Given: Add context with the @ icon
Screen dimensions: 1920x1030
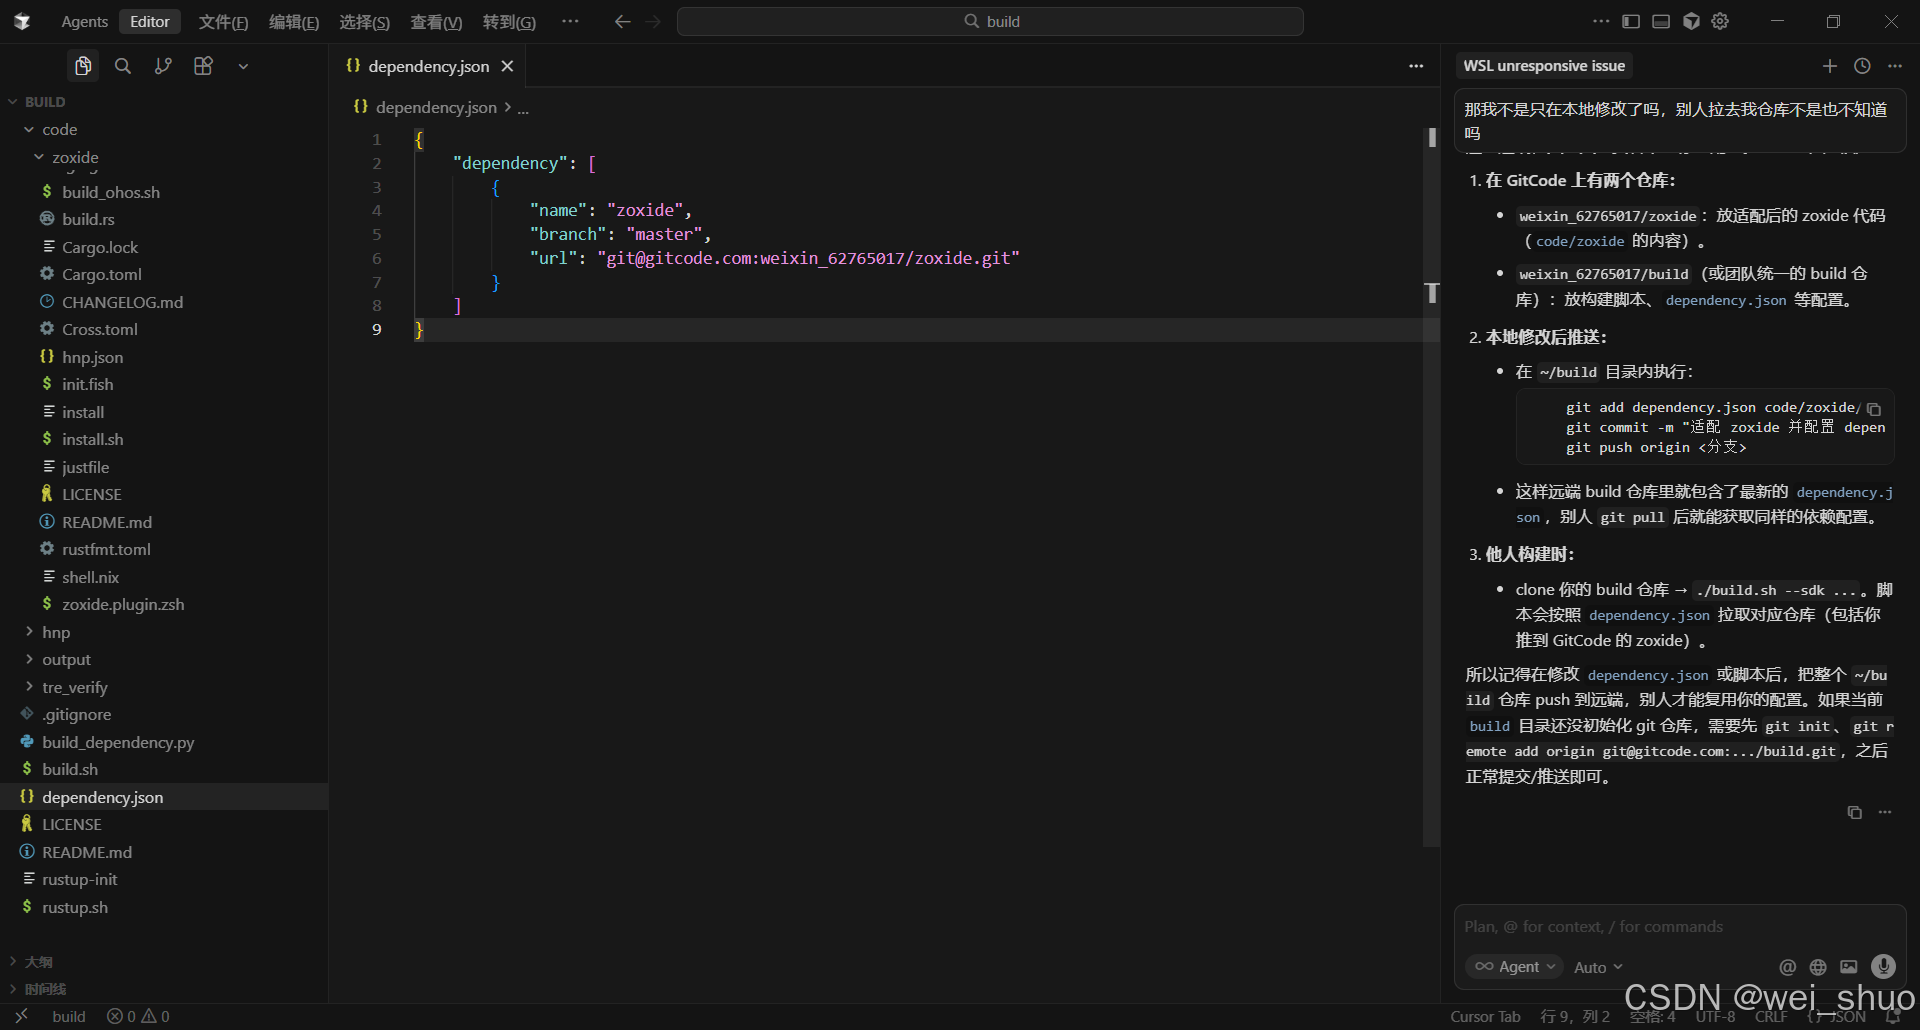Looking at the screenshot, I should 1787,967.
